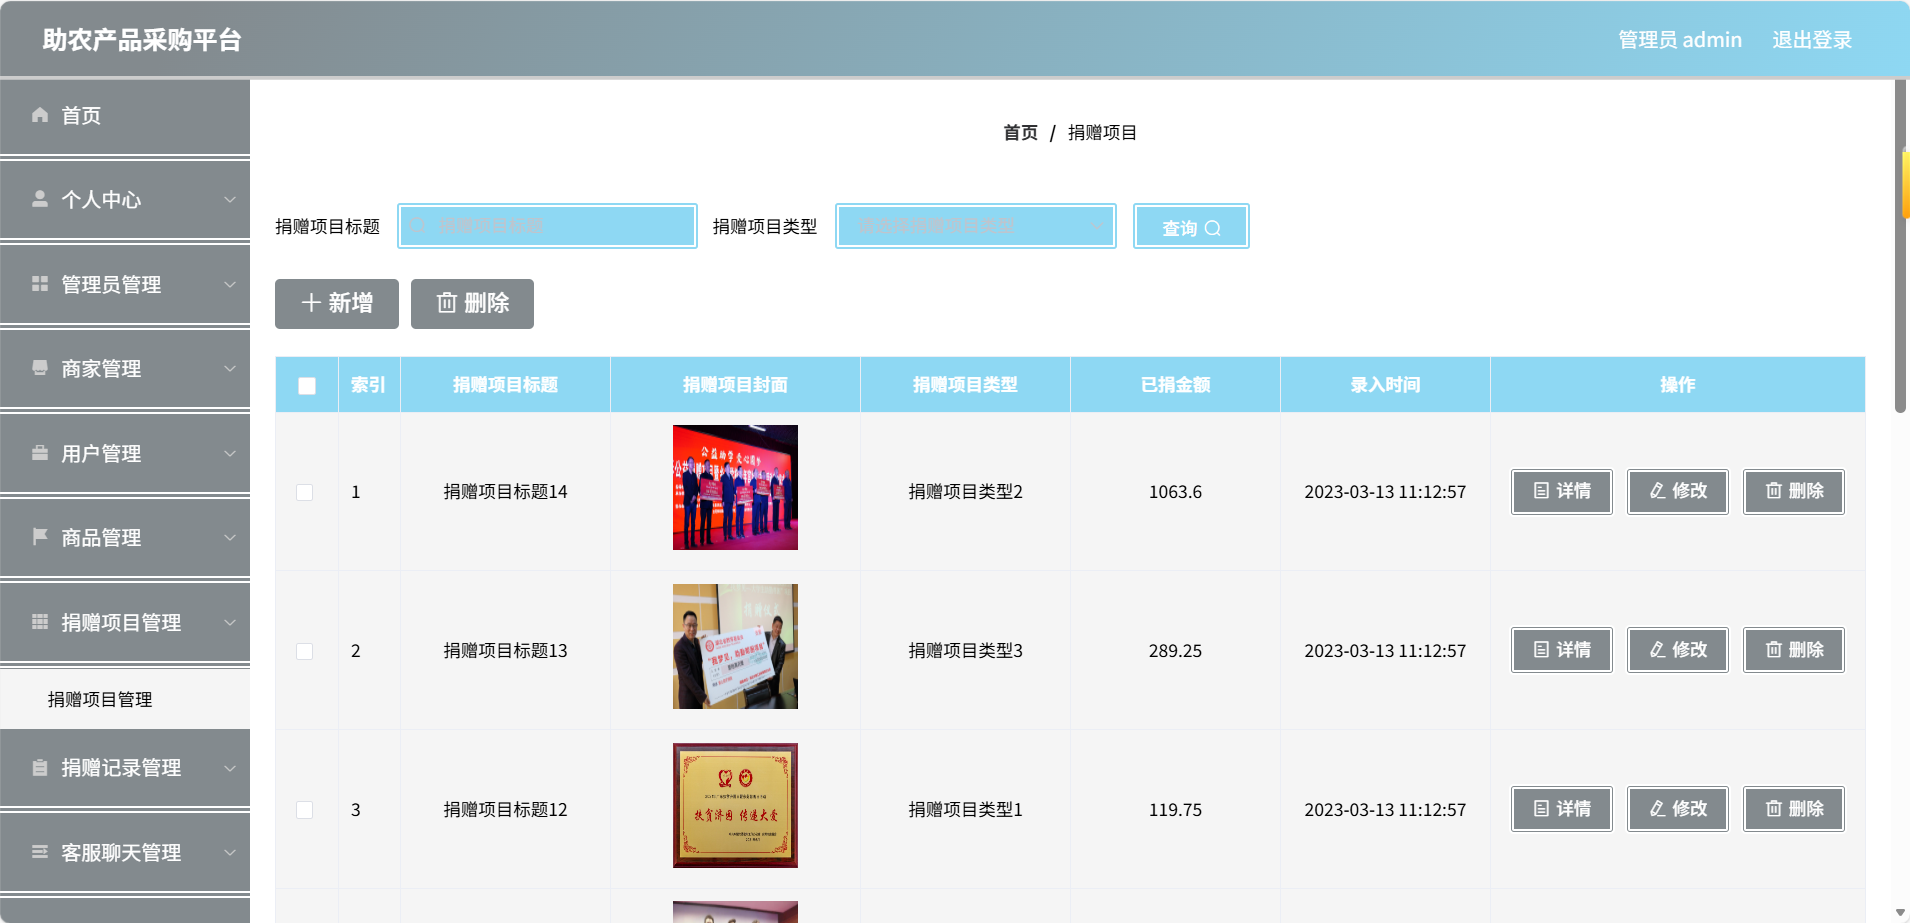This screenshot has height=923, width=1910.
Task: Open the 商家管理 sidebar menu
Action: coord(125,369)
